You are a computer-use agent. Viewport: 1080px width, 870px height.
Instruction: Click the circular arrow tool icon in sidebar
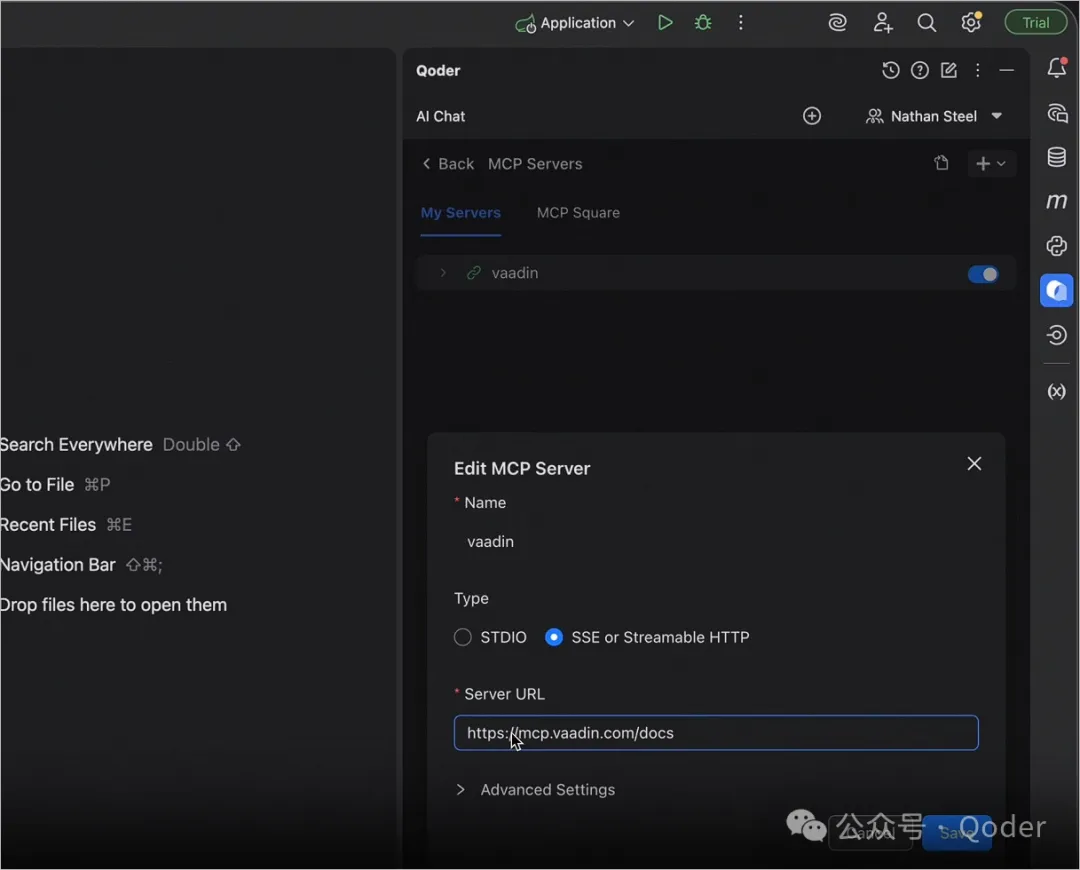(1057, 335)
